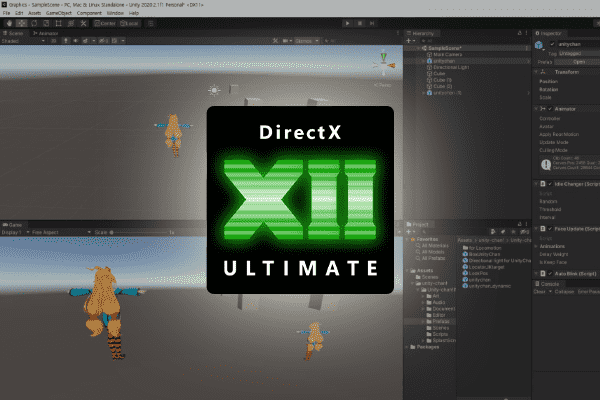Open the Component menu

[x=89, y=13]
